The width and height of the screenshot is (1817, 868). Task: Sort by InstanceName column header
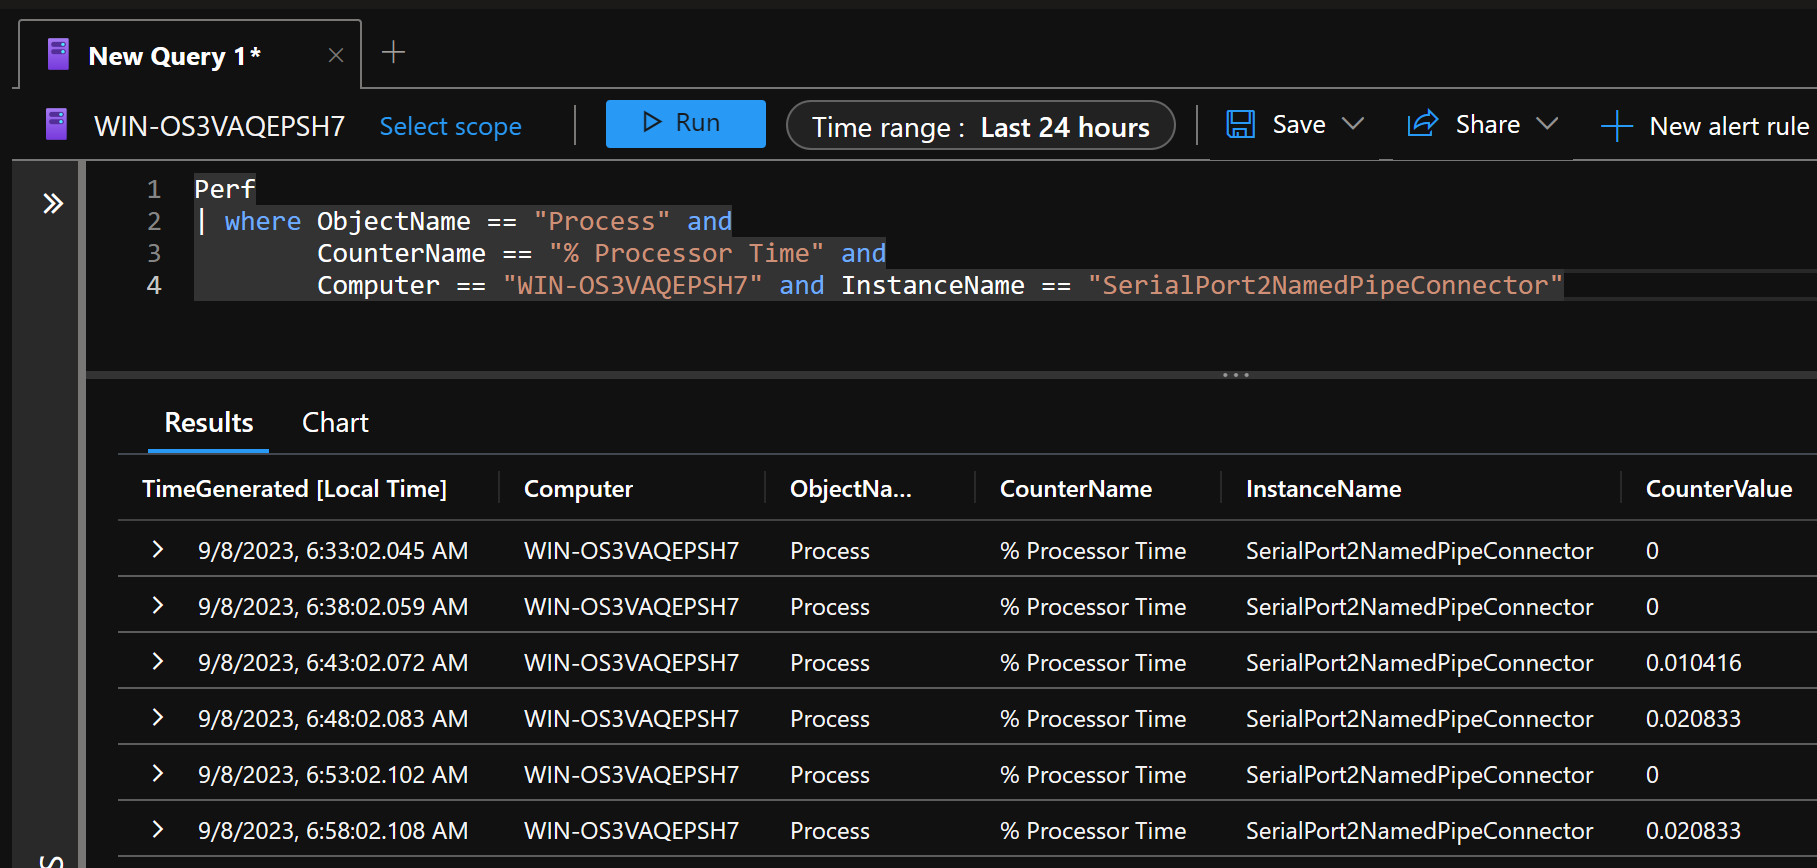pos(1323,489)
